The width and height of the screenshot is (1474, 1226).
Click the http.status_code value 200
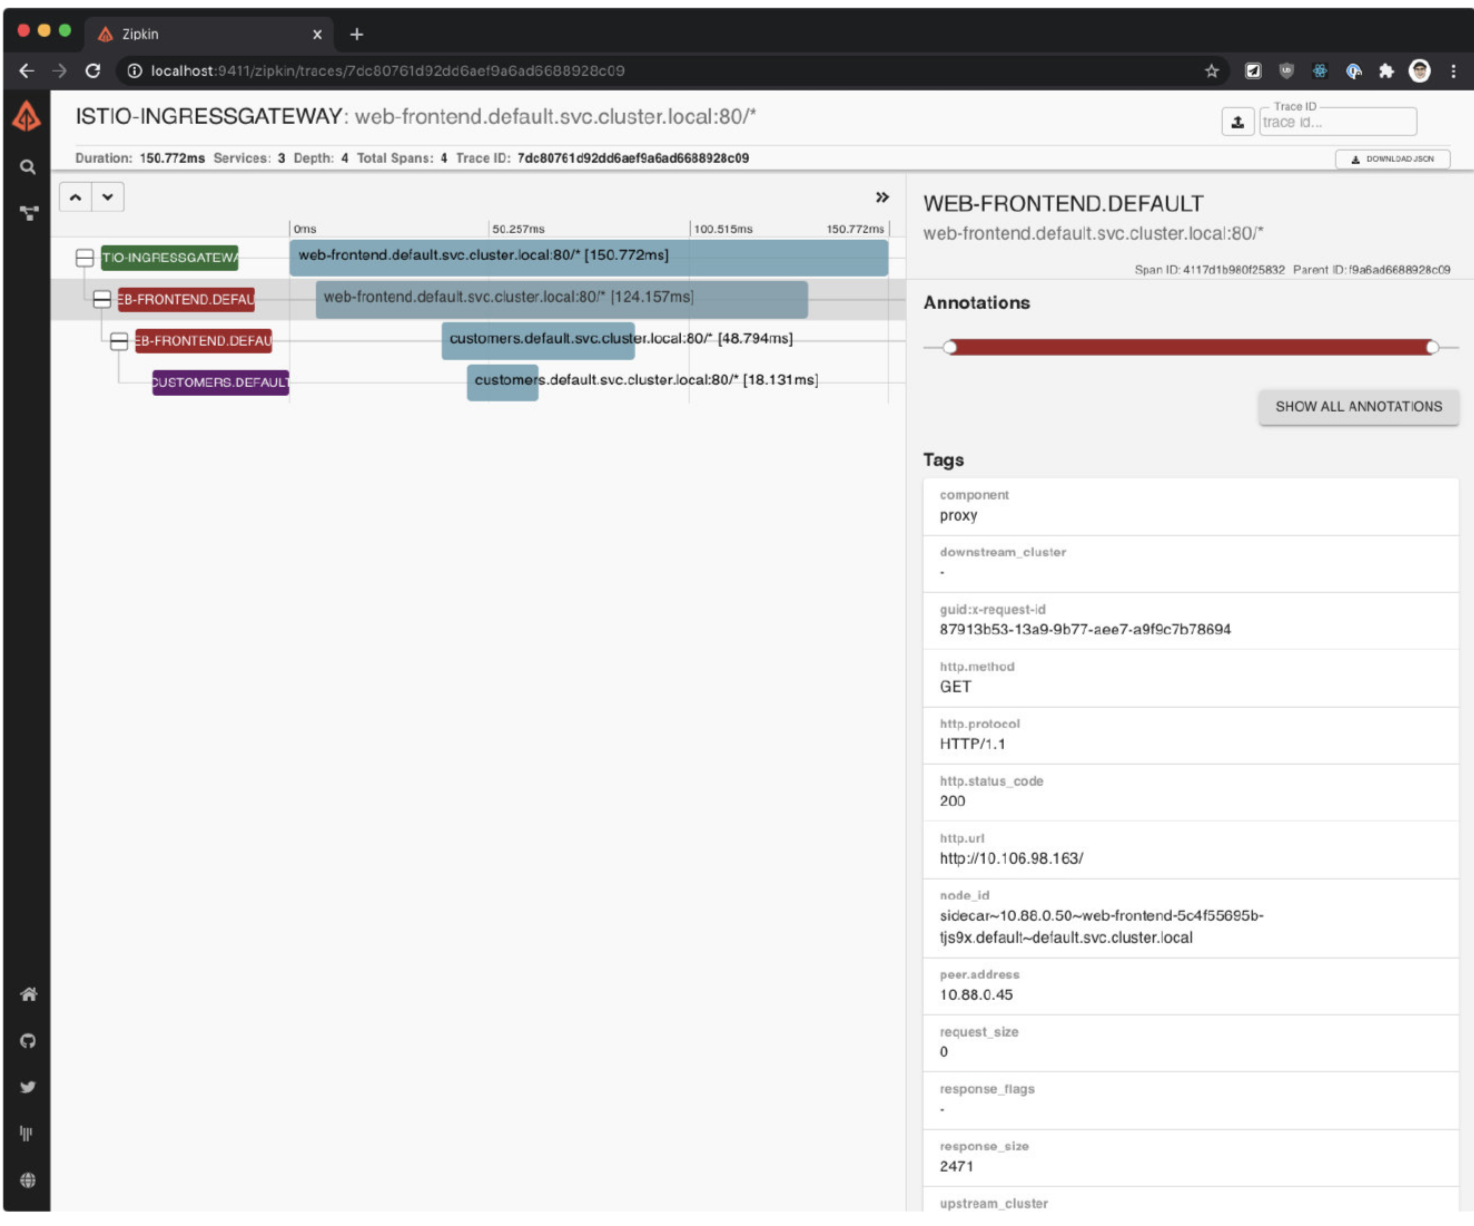(x=952, y=801)
